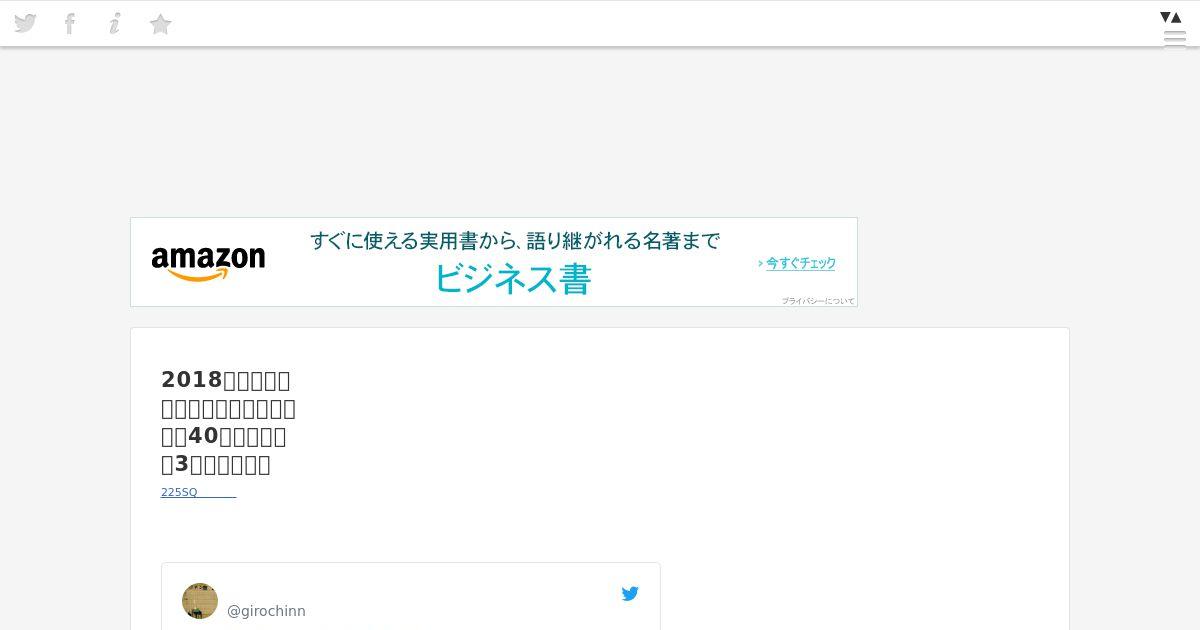Open the info icon in the top bar

tap(115, 23)
